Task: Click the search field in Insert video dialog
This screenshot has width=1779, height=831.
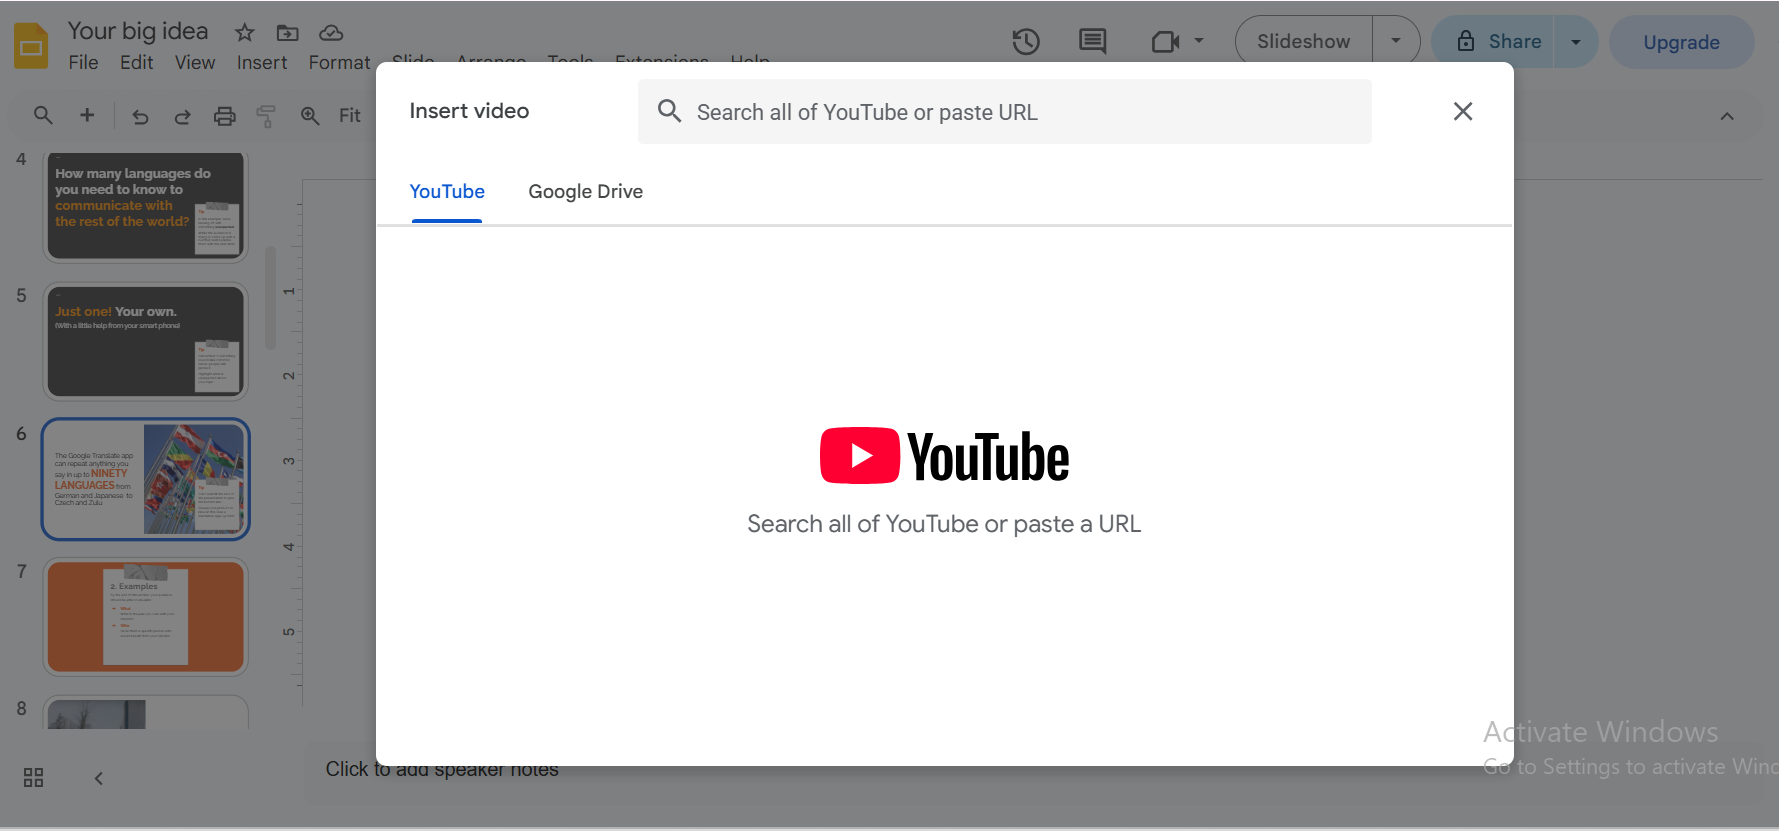Action: click(x=1004, y=111)
